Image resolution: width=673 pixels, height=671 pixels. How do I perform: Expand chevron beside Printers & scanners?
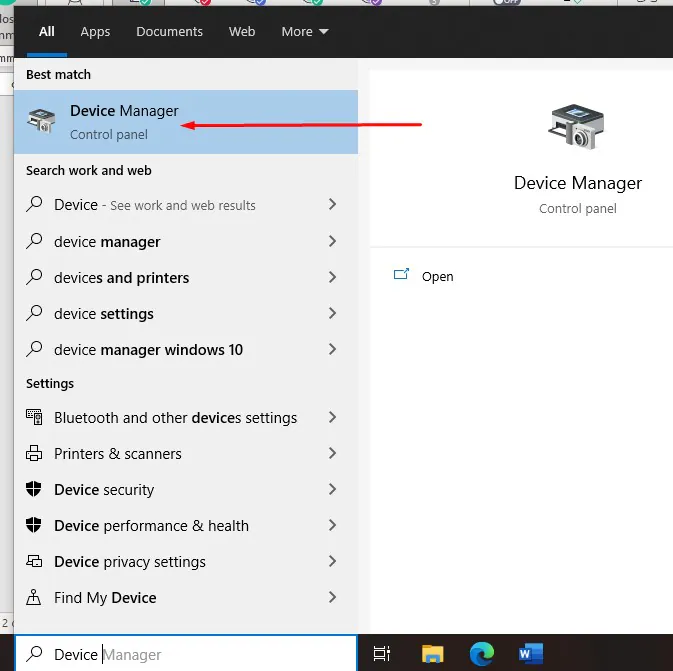(x=332, y=453)
